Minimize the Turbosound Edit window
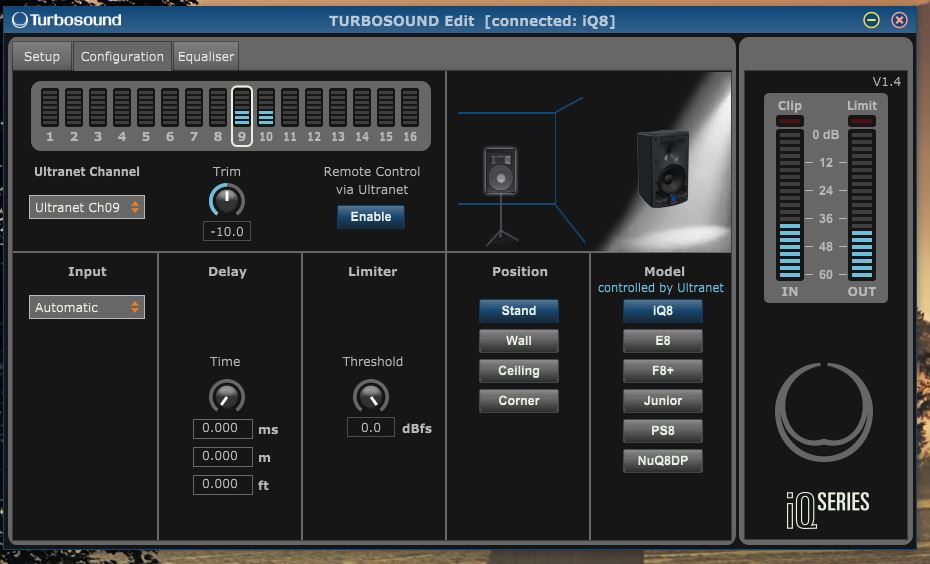This screenshot has width=930, height=564. [871, 20]
